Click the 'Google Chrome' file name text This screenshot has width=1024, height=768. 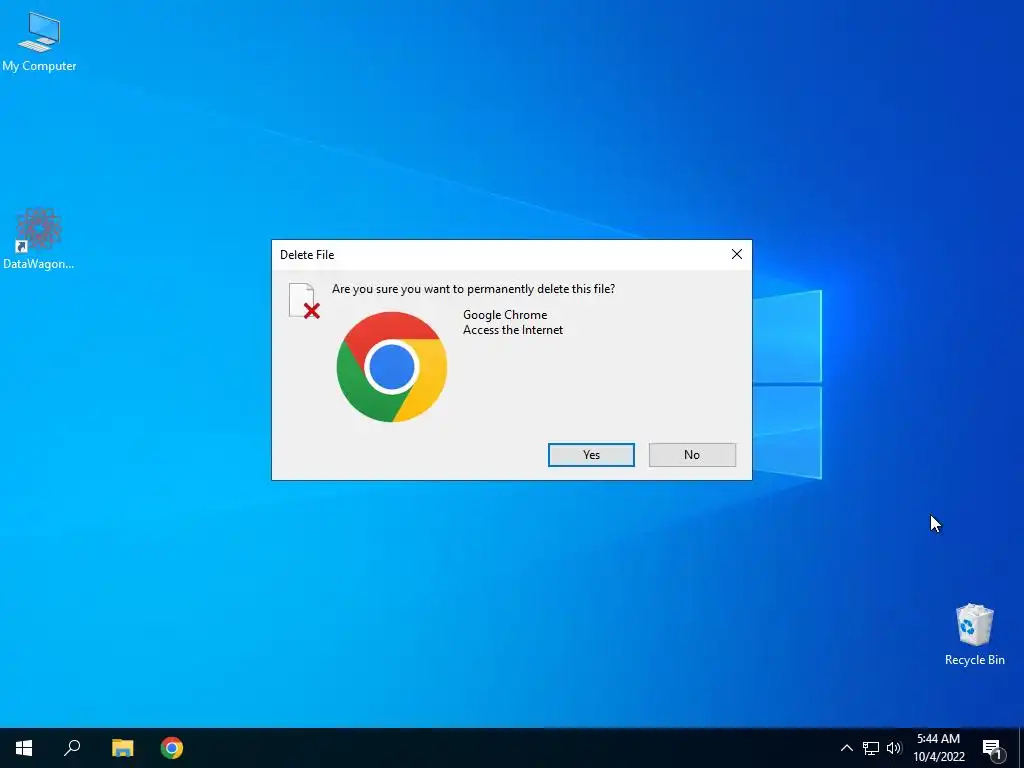(x=505, y=315)
